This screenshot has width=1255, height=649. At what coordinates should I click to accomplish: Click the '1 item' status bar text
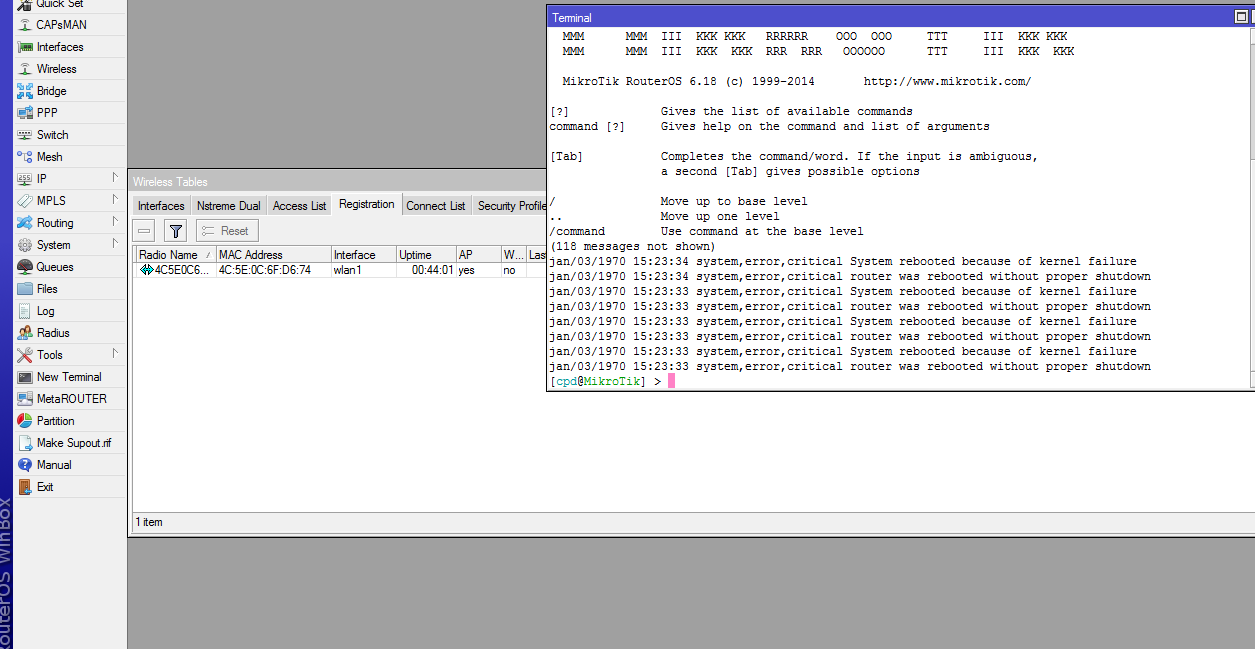(x=149, y=522)
